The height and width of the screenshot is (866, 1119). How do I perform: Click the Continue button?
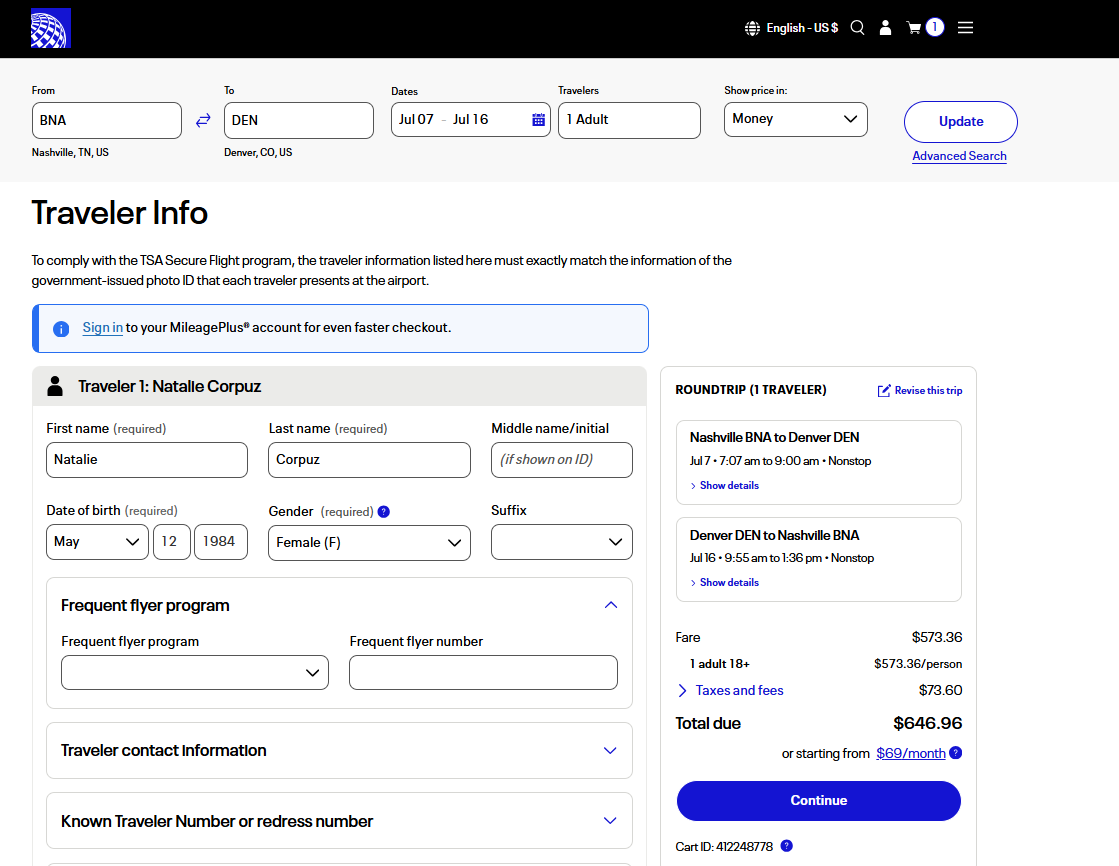tap(818, 801)
